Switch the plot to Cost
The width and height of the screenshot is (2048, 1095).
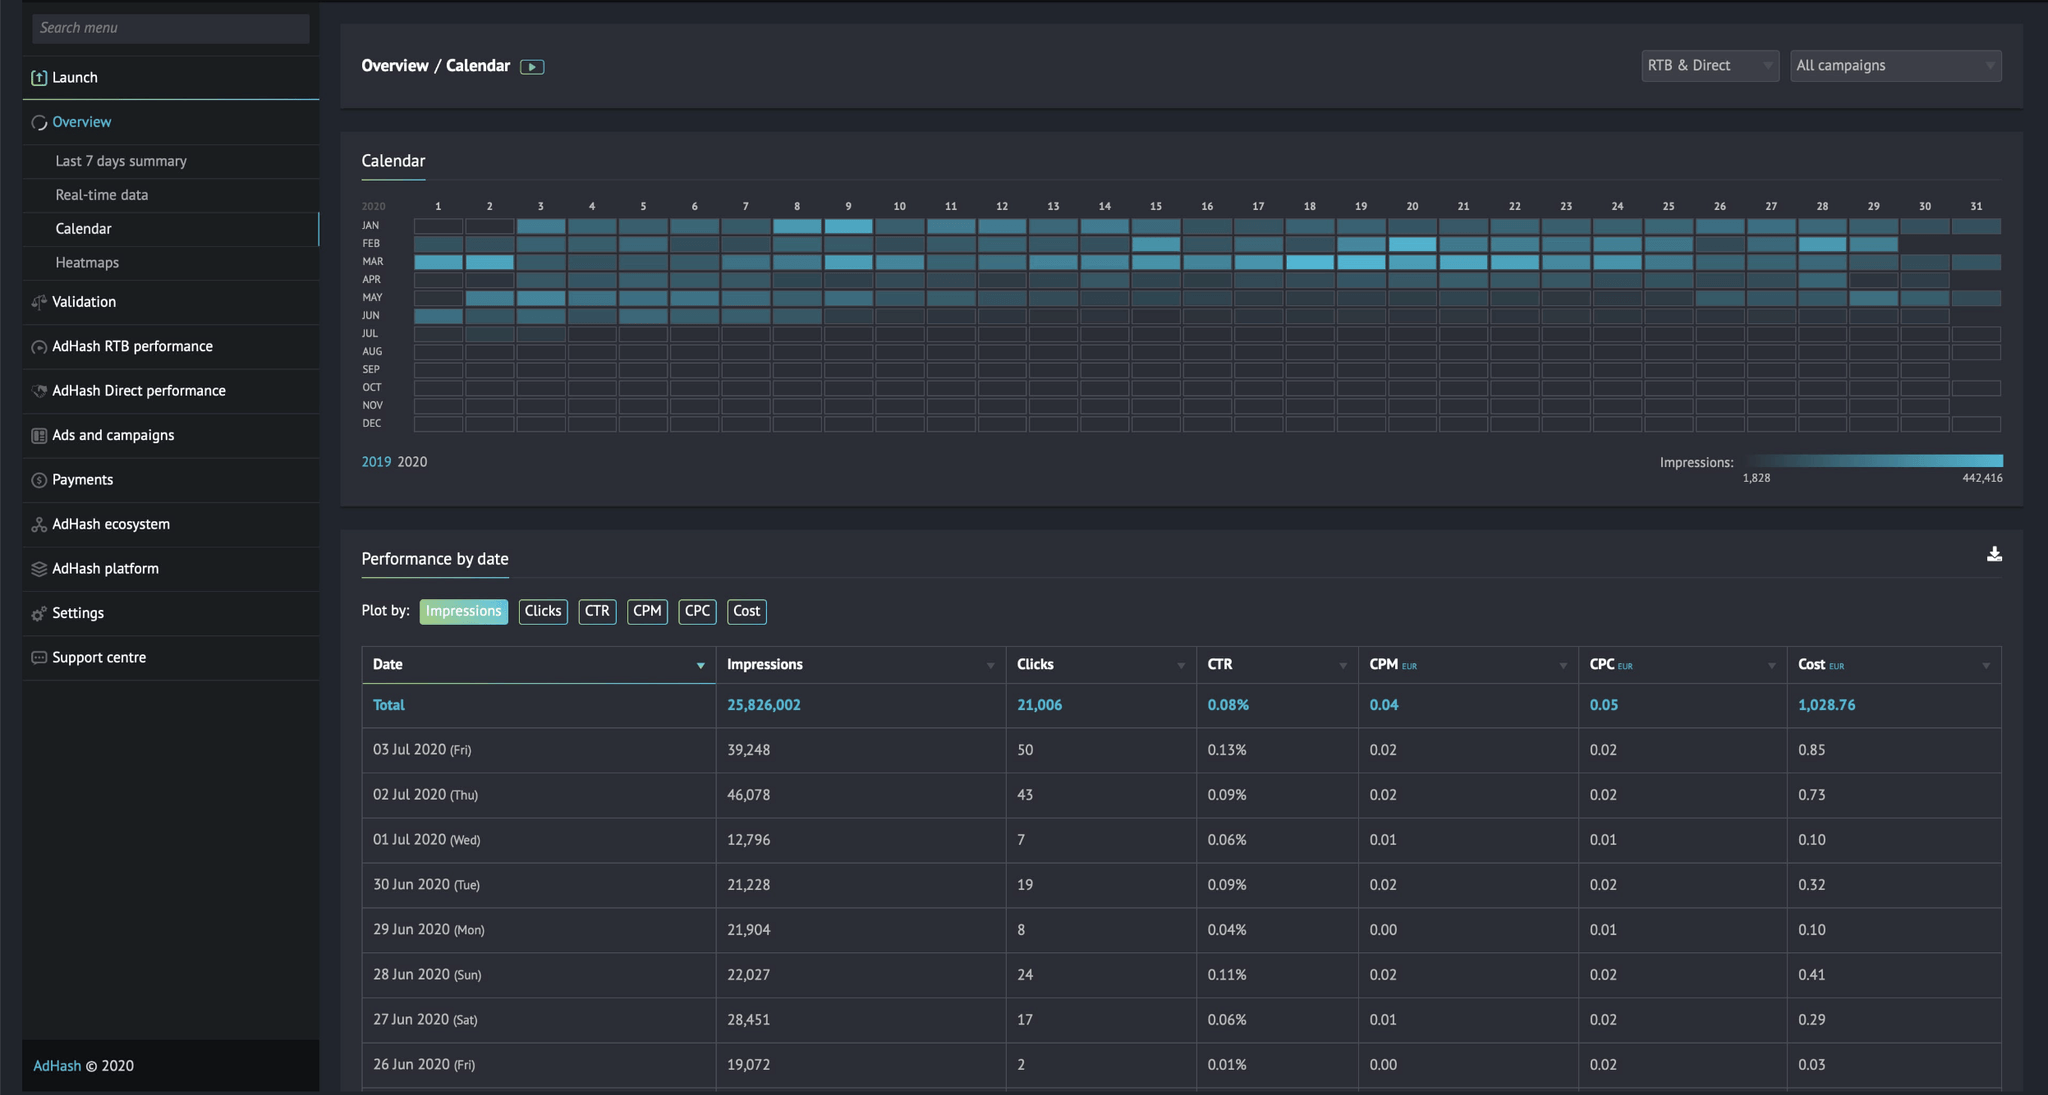pyautogui.click(x=746, y=611)
